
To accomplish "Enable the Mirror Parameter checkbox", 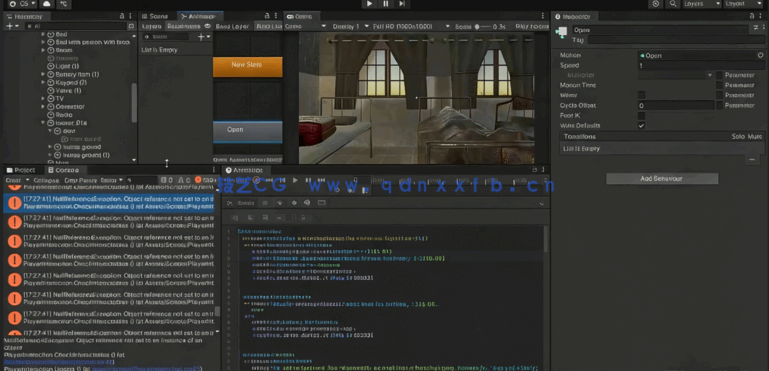I will pos(719,95).
